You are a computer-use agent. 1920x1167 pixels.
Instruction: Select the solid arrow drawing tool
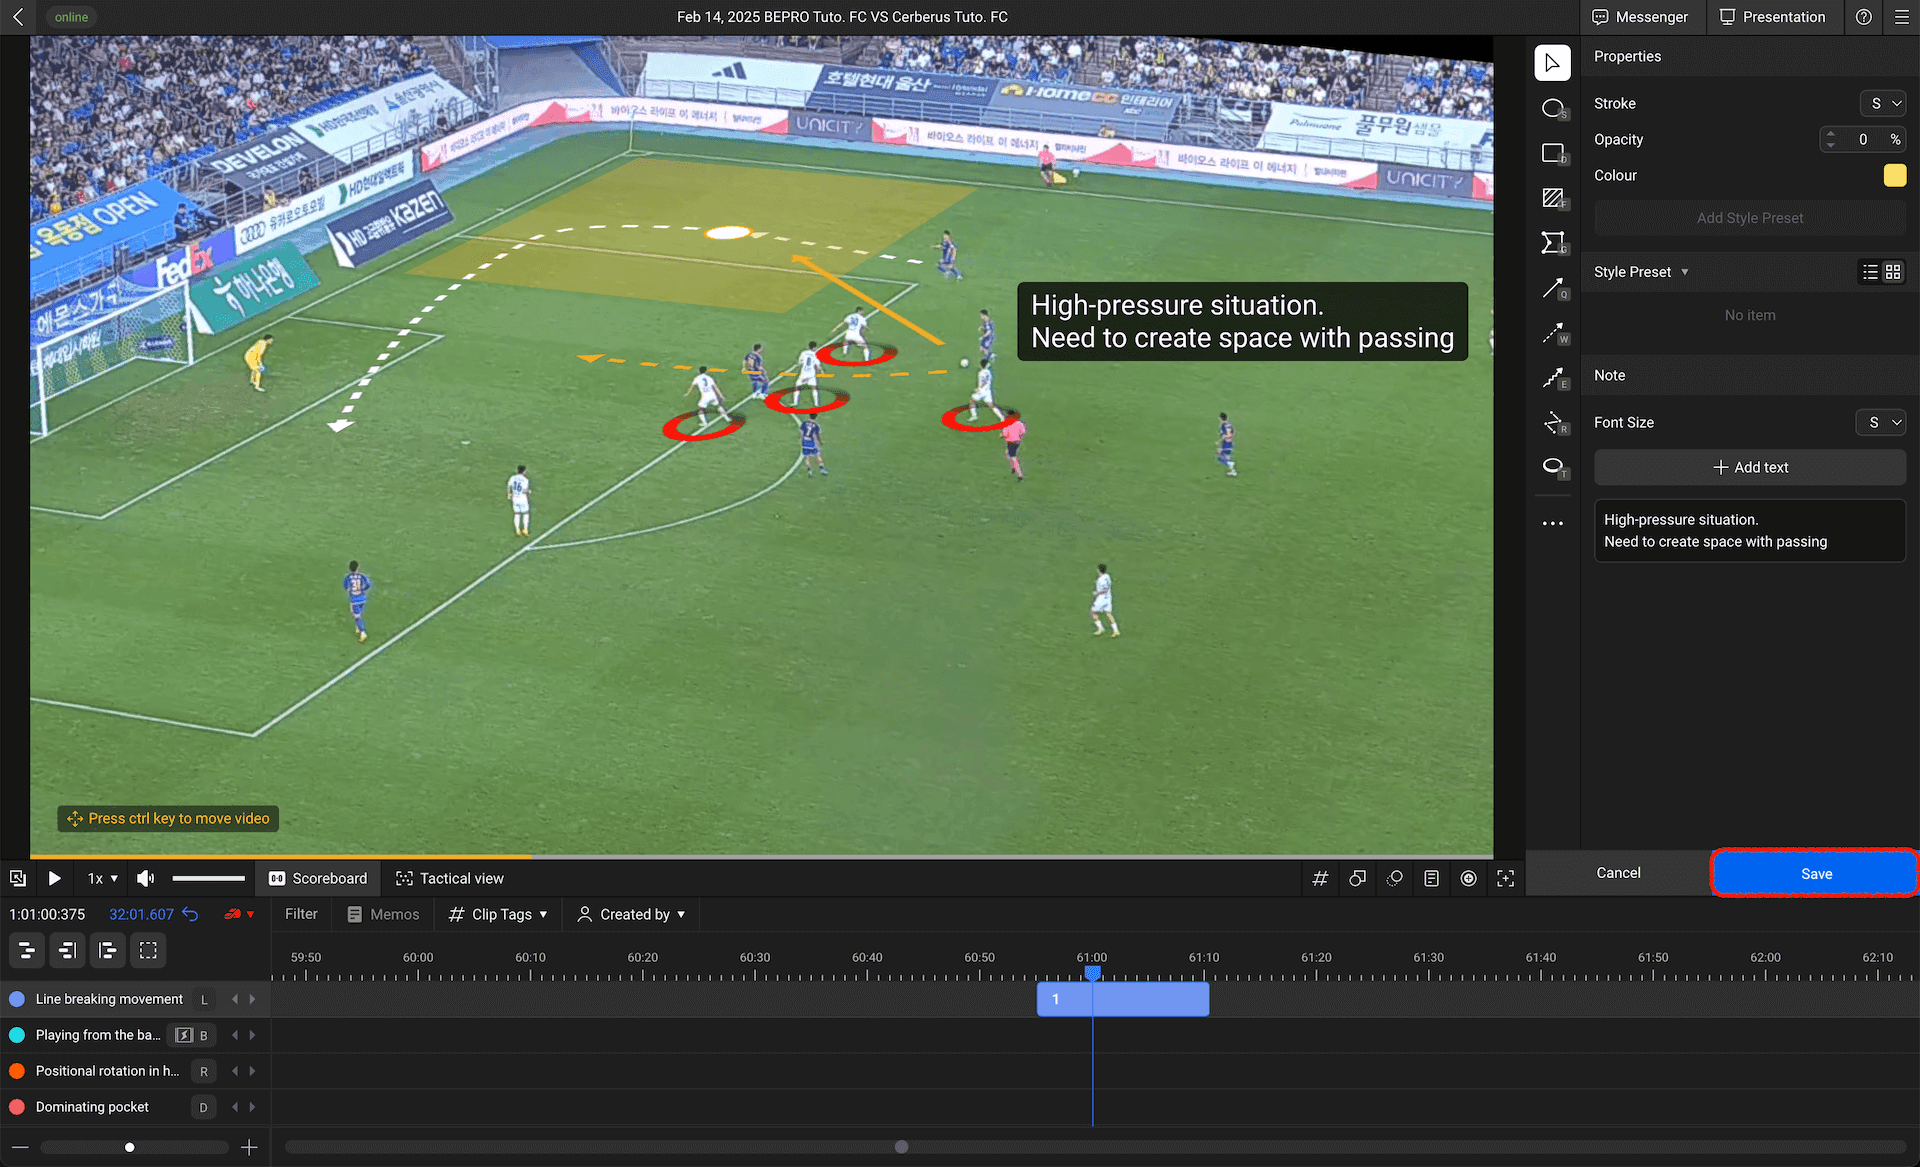1552,289
